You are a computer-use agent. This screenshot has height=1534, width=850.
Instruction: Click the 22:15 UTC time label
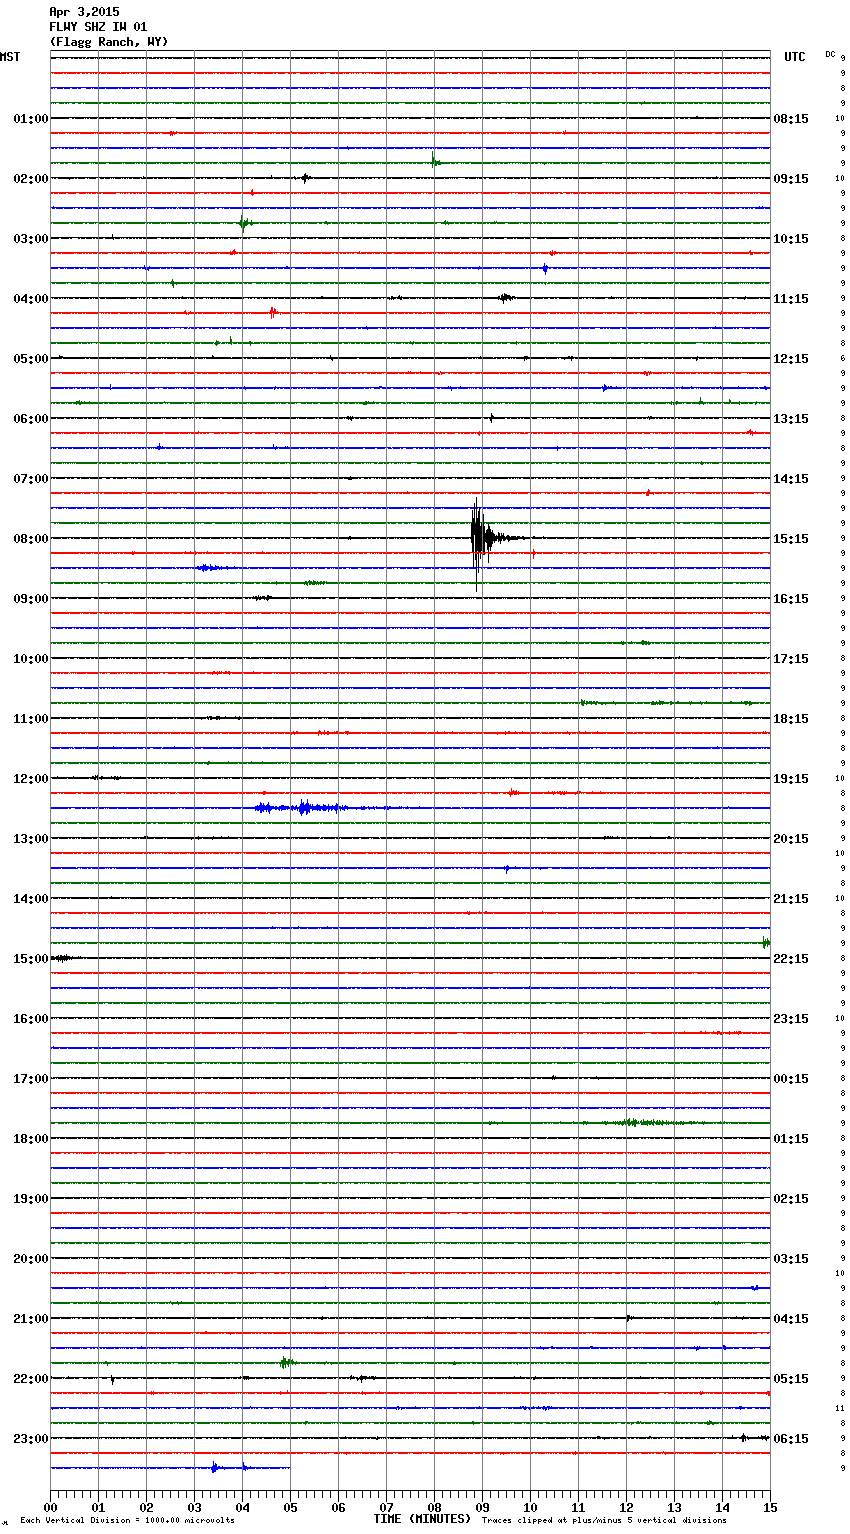791,959
